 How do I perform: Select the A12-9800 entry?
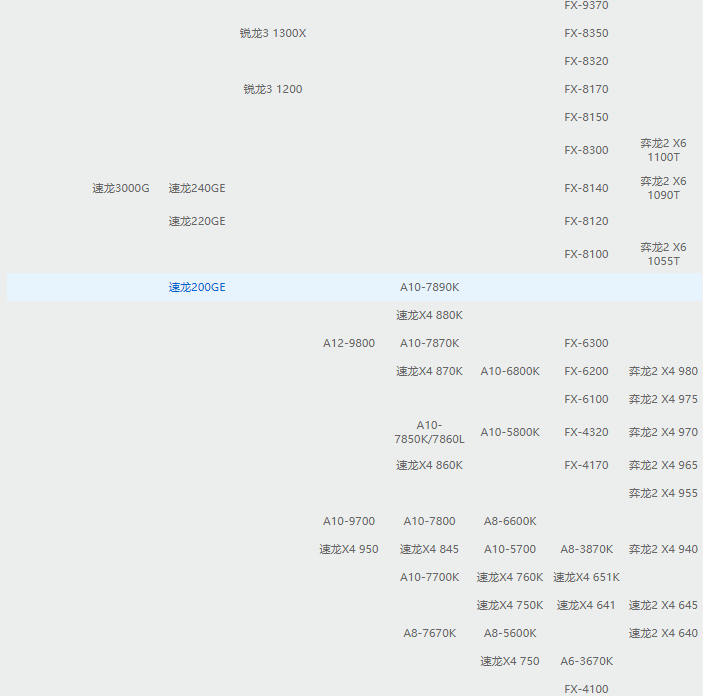(349, 343)
